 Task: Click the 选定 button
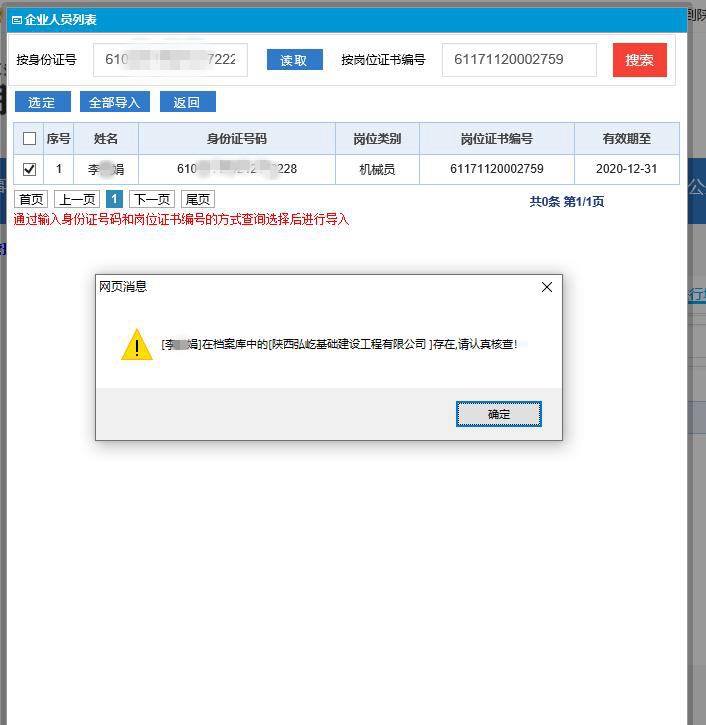click(42, 102)
